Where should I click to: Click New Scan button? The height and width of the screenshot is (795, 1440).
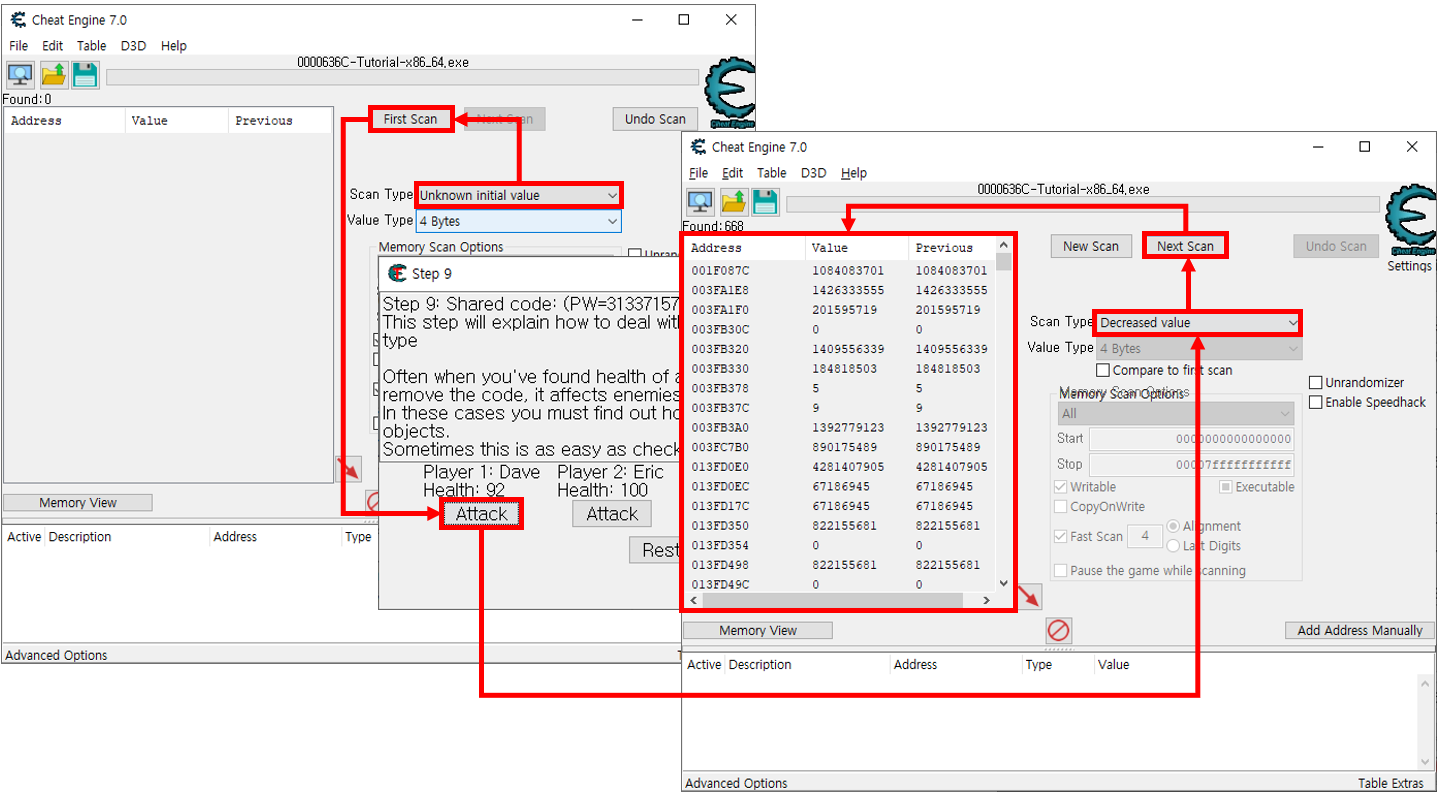1091,246
